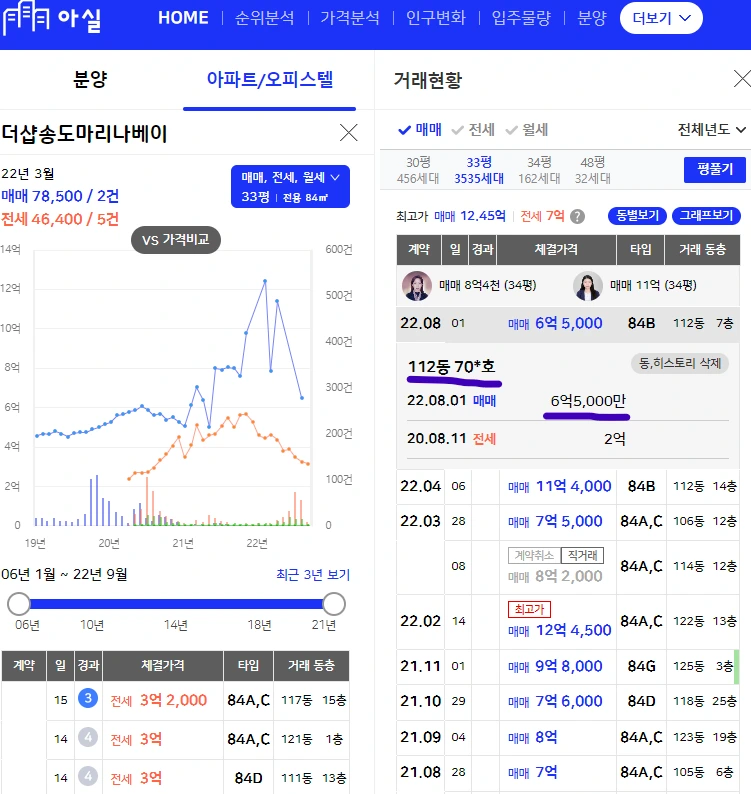Click the help question mark beside 전세 7억

(577, 217)
